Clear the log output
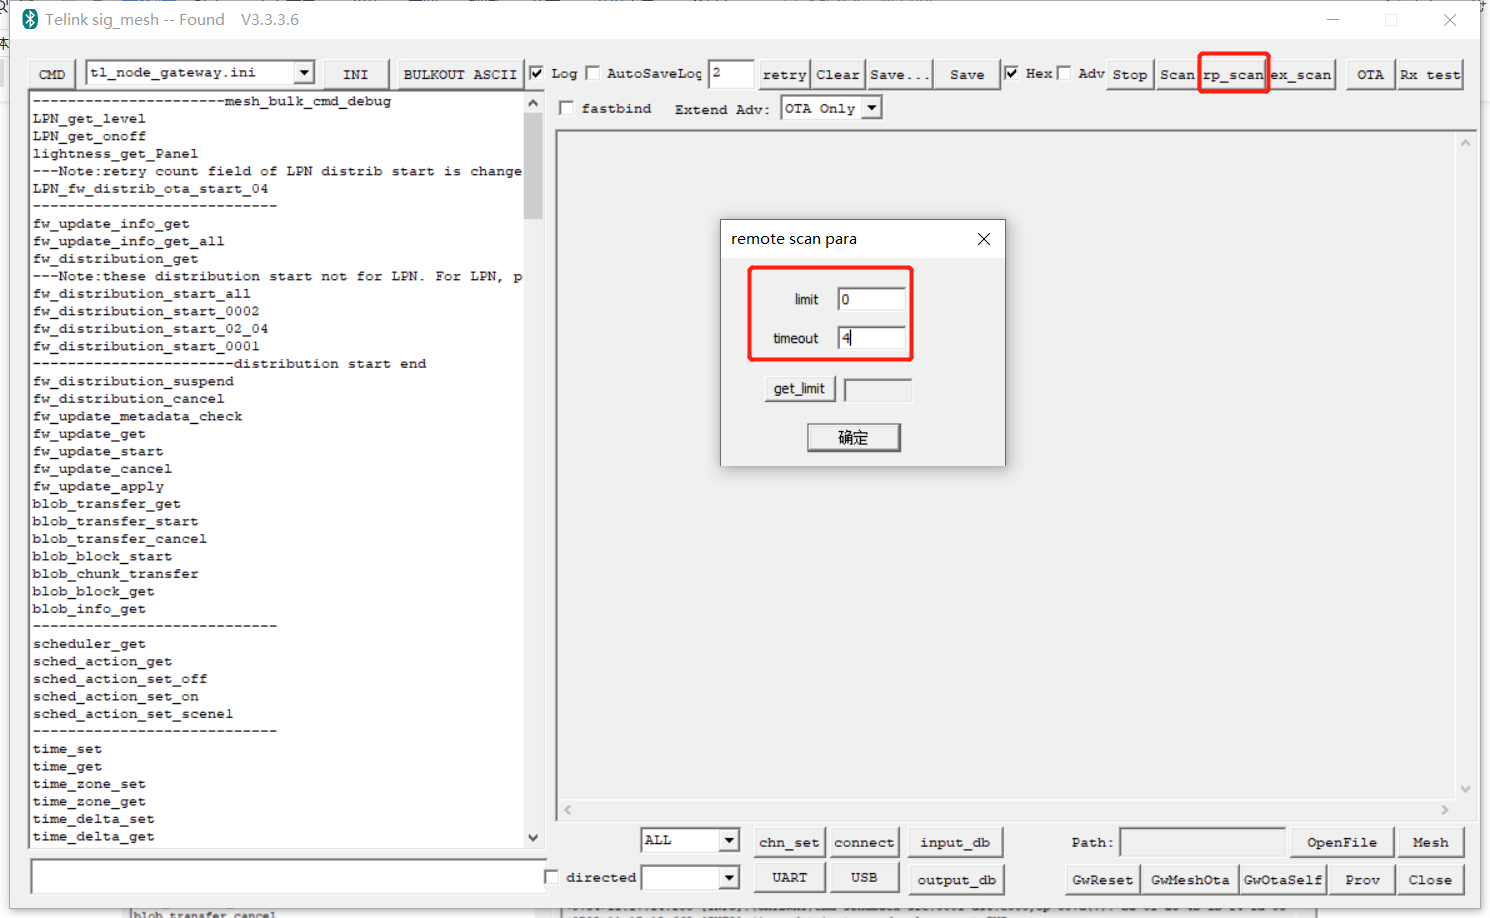This screenshot has height=918, width=1490. (837, 74)
